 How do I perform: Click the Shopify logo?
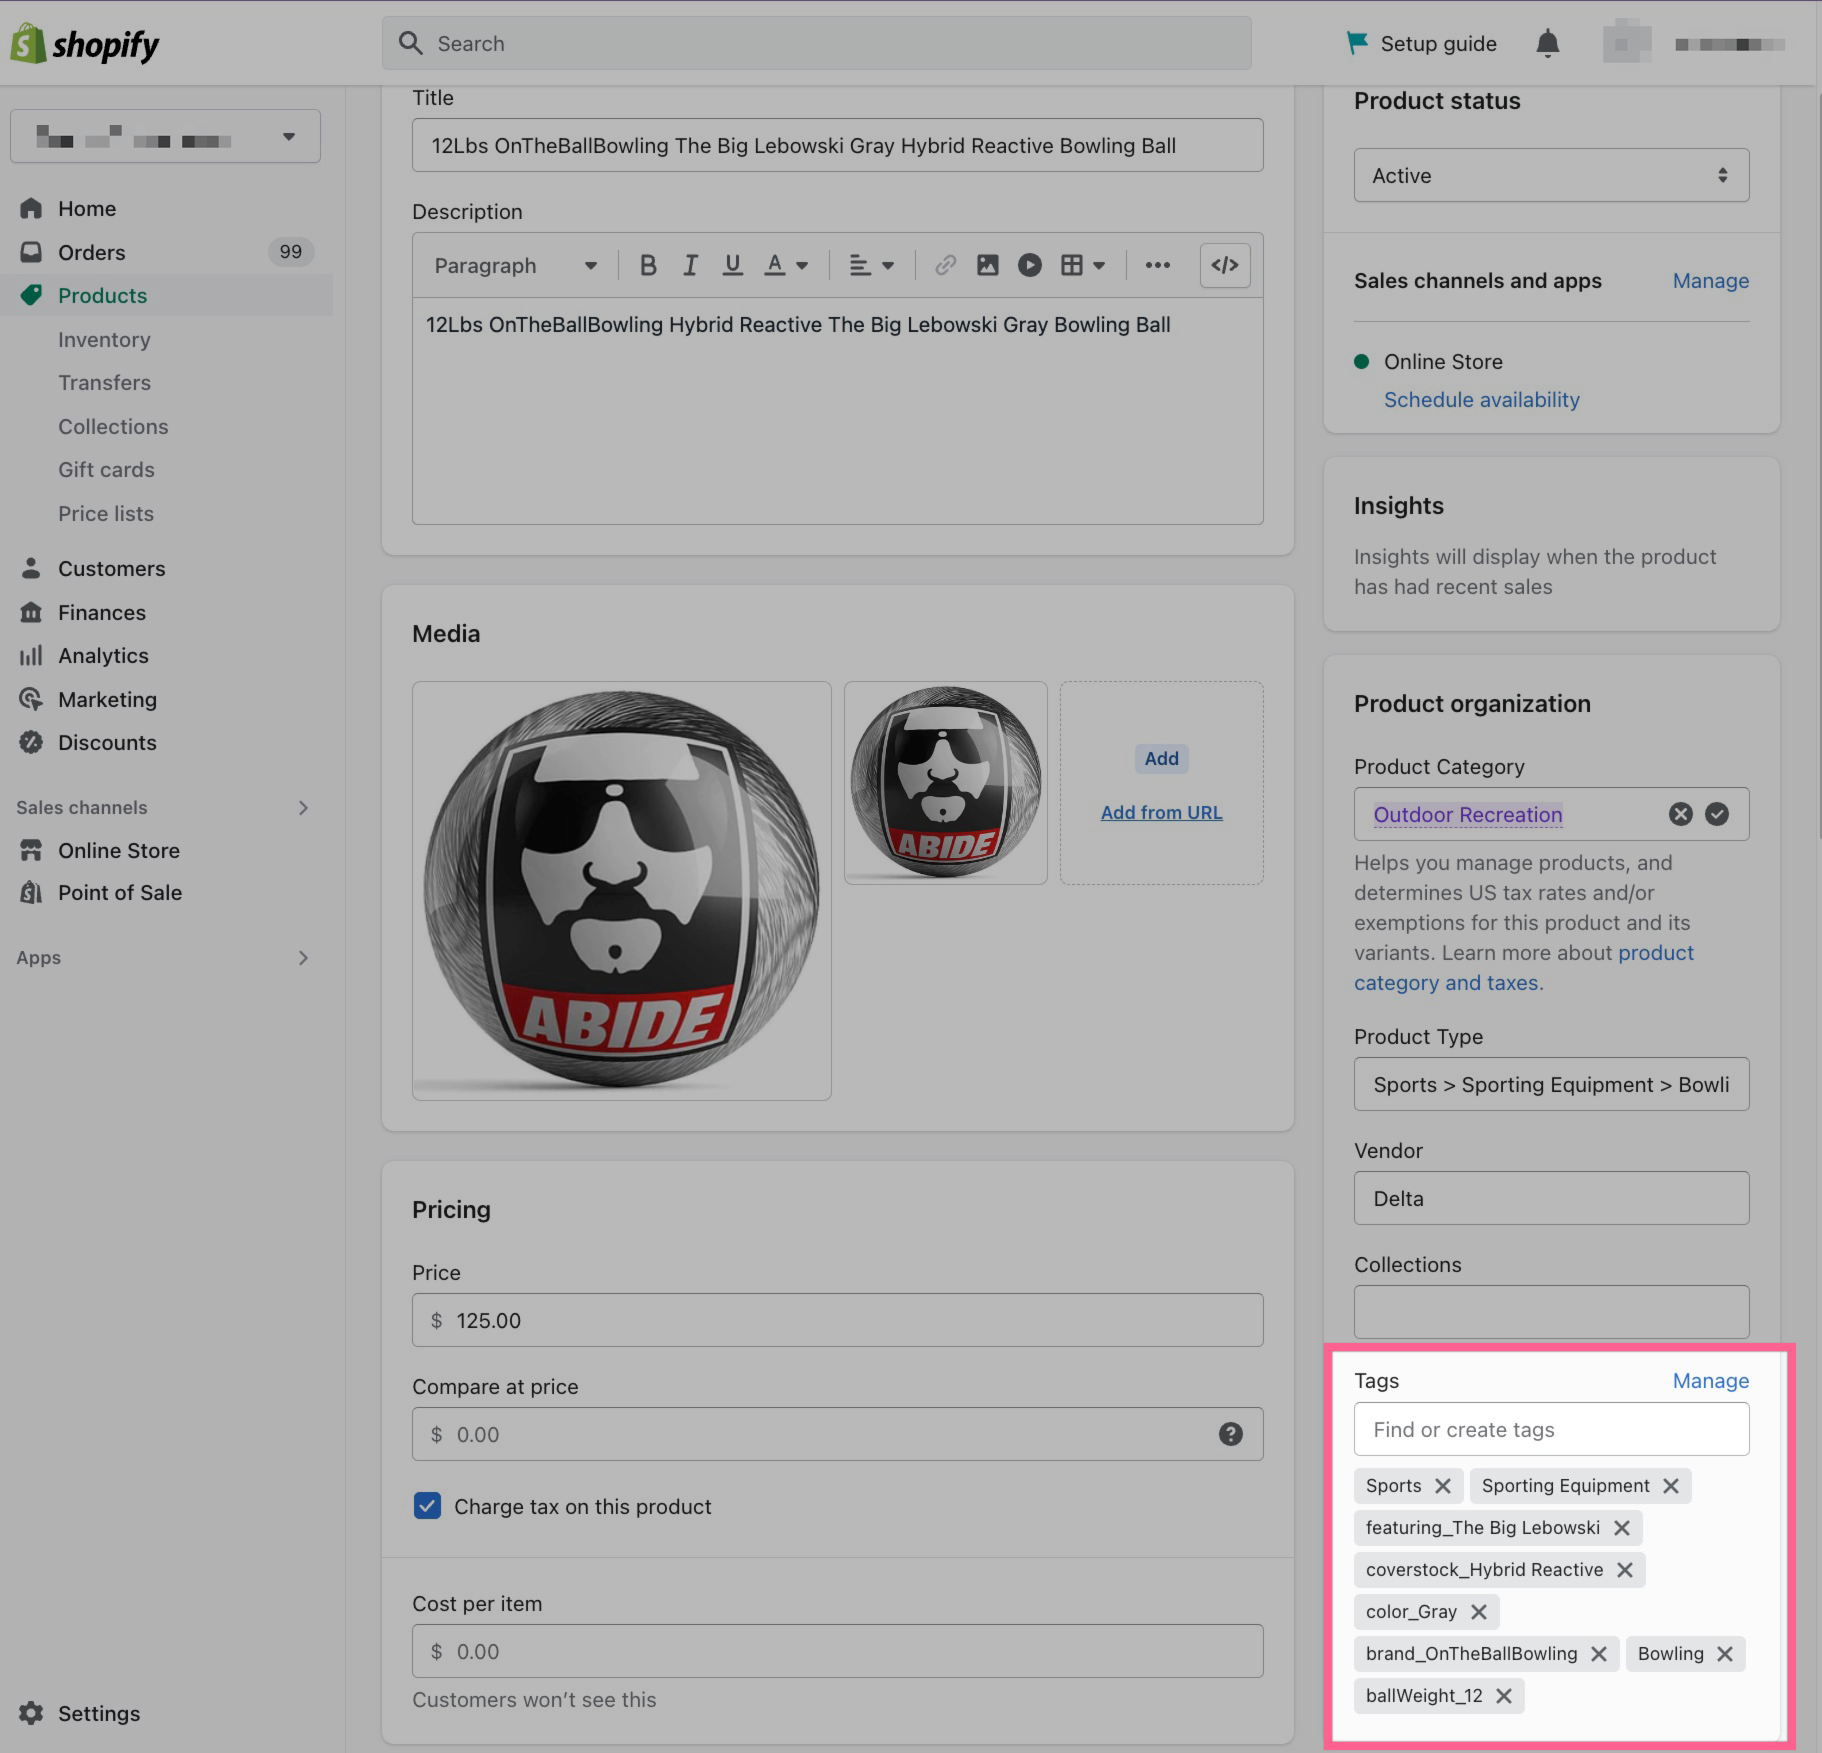(85, 44)
